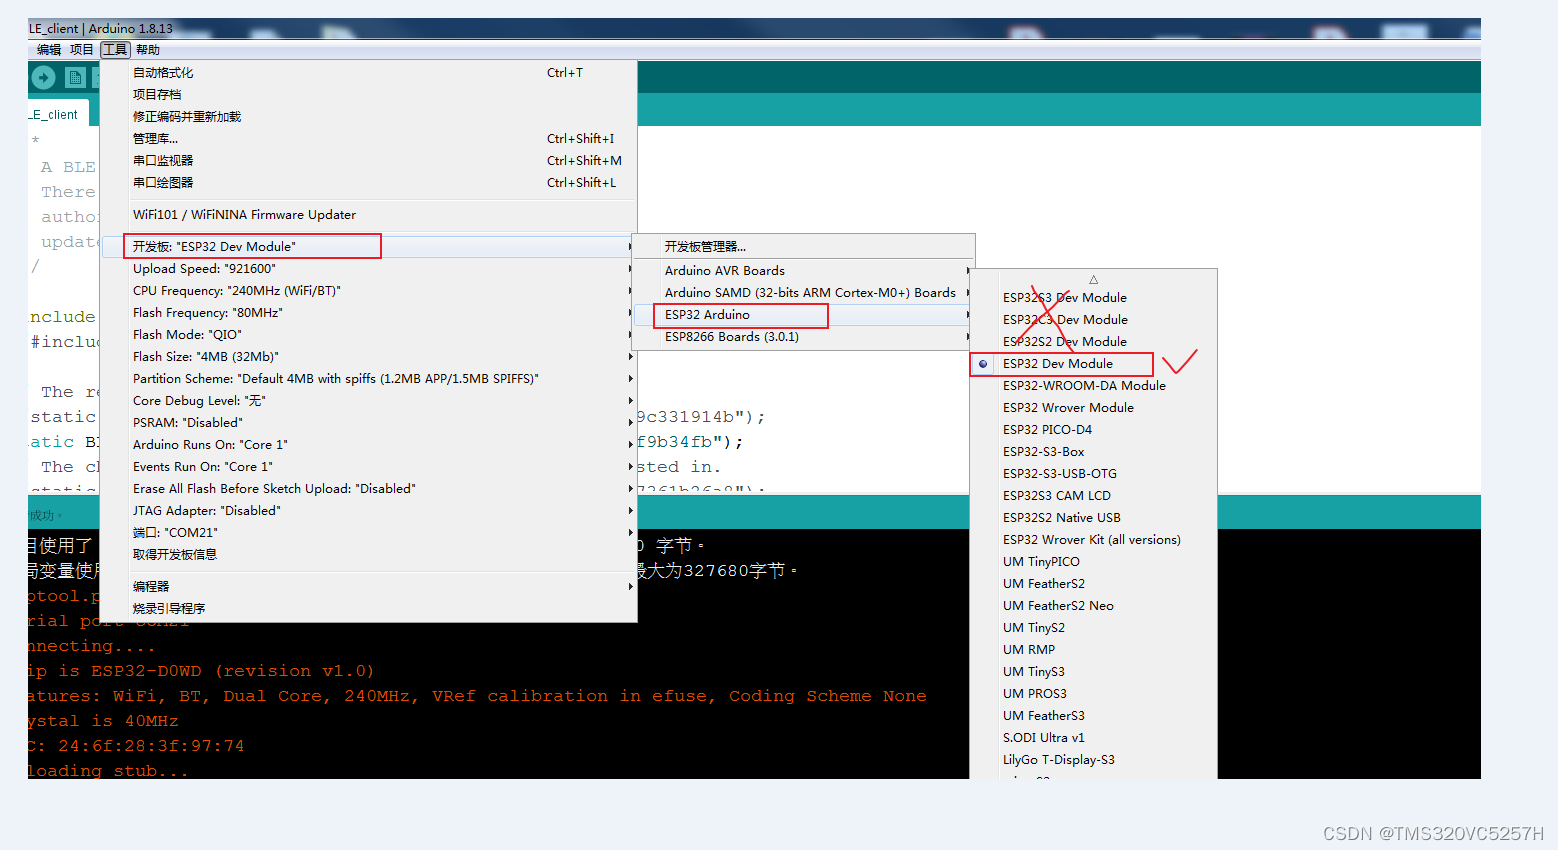Select UM RMP board
The height and width of the screenshot is (850, 1558).
(x=1093, y=650)
